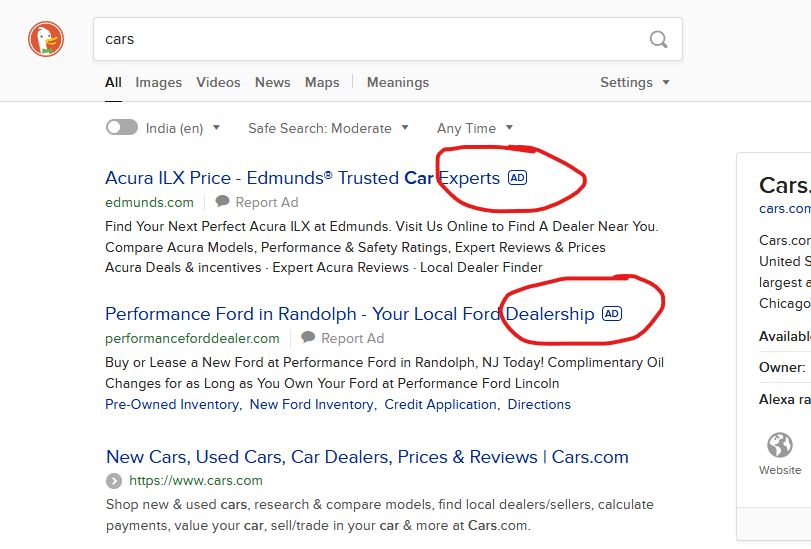The width and height of the screenshot is (811, 549).
Task: Click speech bubble icon beside edmunds.com Report Ad
Action: 222,201
